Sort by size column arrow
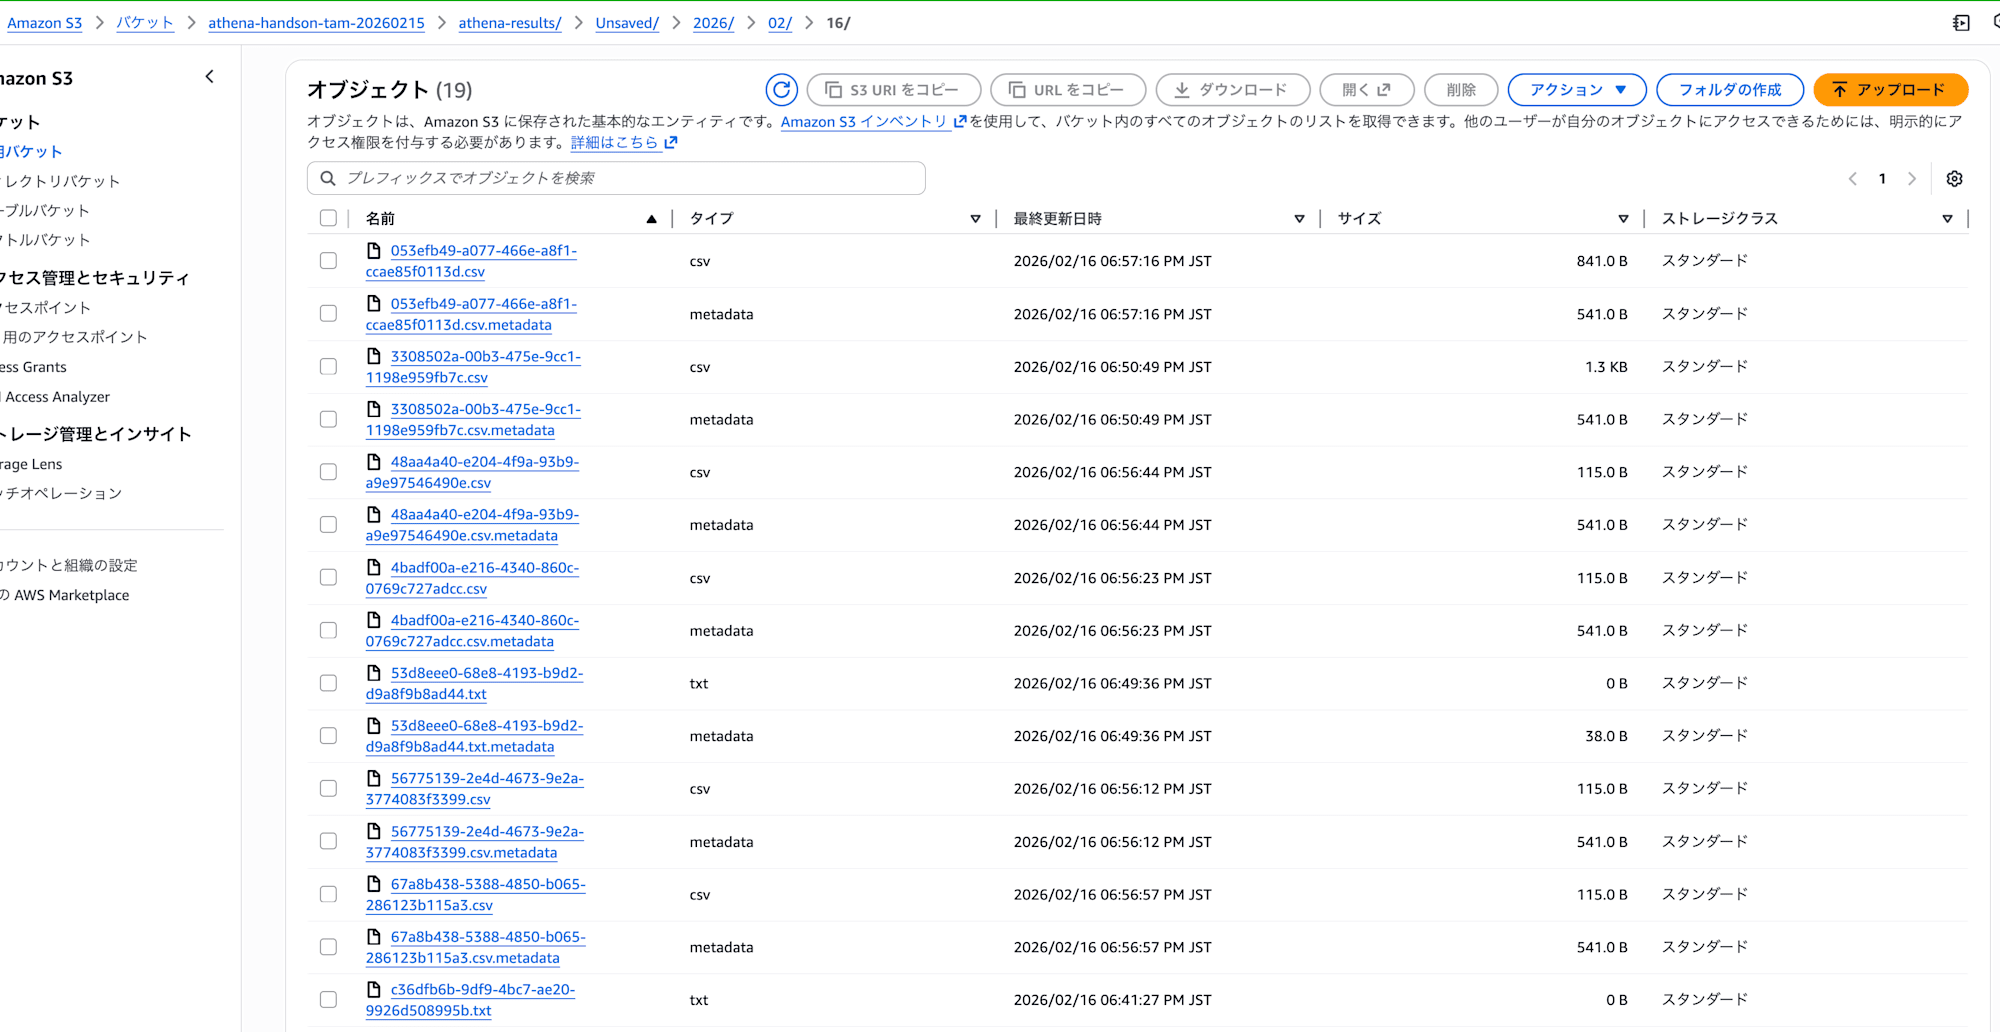Image resolution: width=2000 pixels, height=1032 pixels. [1623, 219]
